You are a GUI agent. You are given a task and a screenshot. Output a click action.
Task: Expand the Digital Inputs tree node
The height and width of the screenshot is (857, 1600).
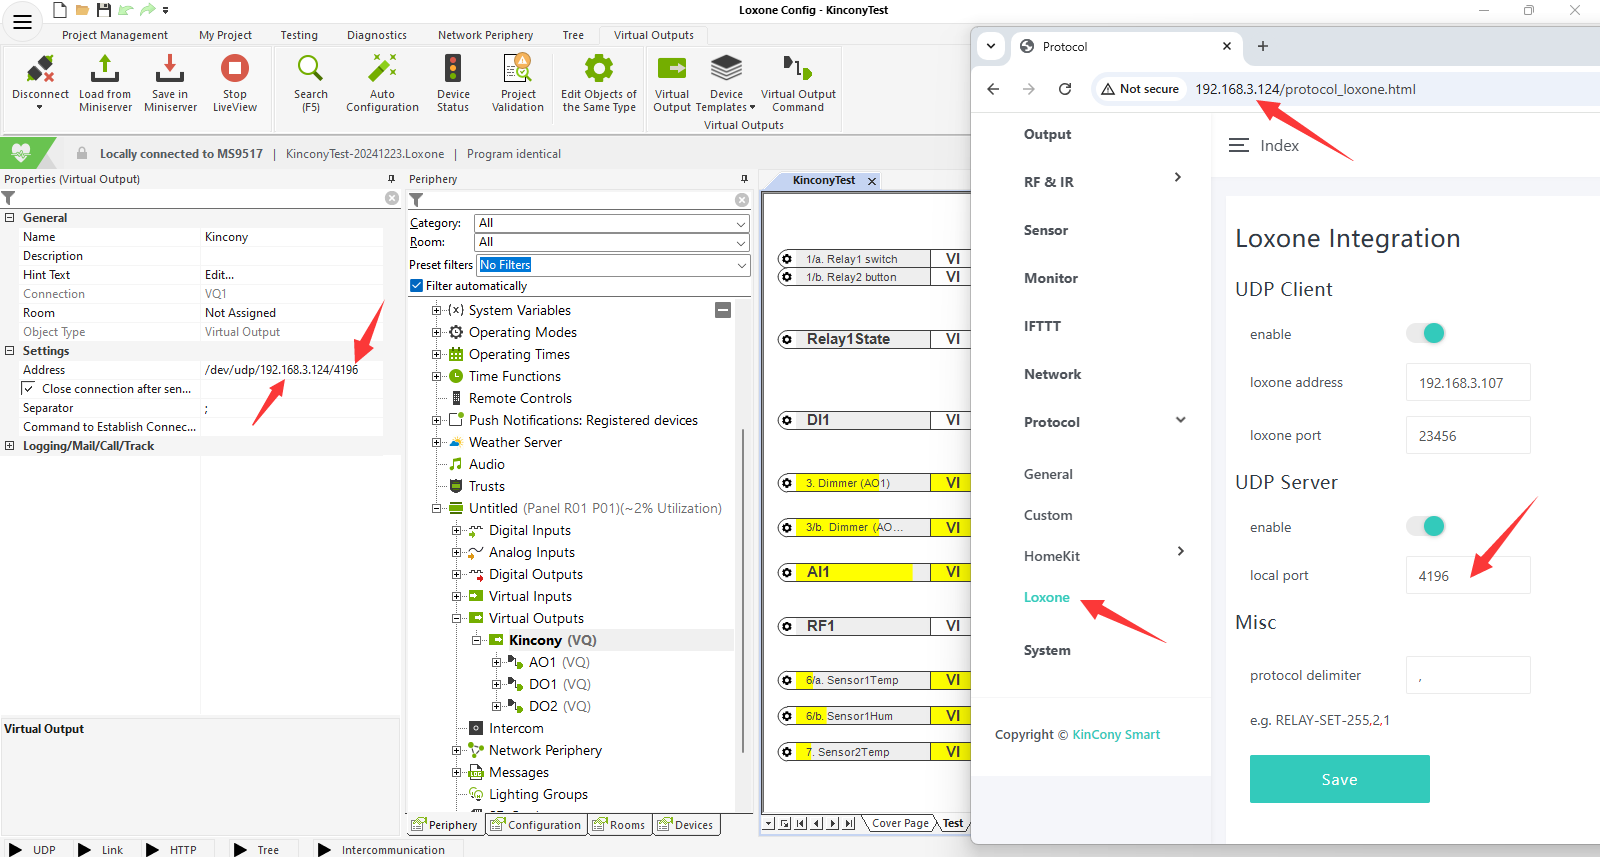pos(457,531)
